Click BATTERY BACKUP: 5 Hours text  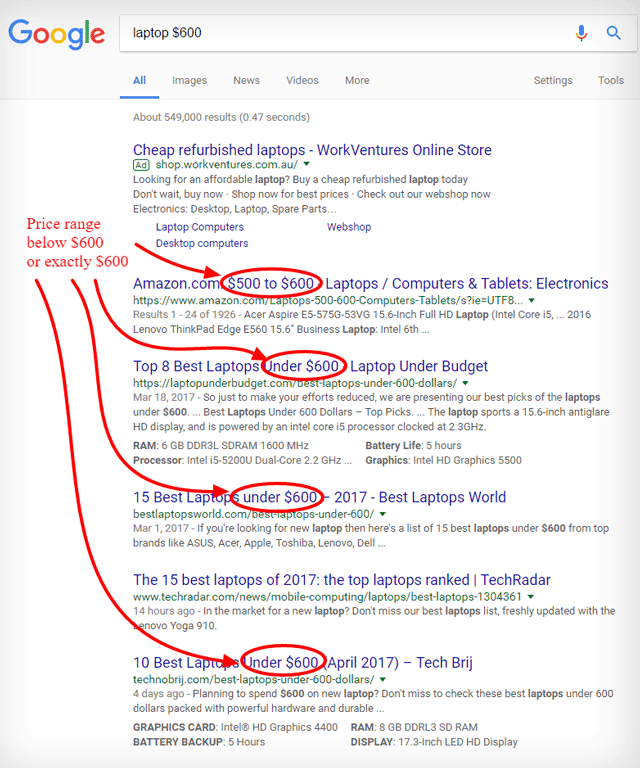(199, 742)
